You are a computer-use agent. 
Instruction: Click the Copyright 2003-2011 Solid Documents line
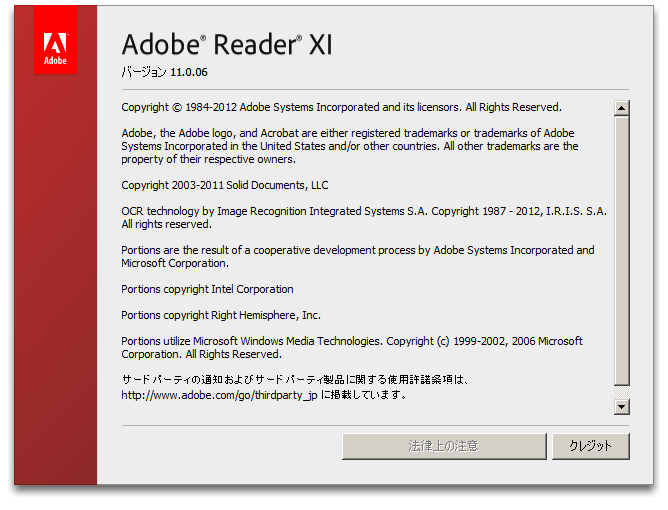[x=225, y=185]
